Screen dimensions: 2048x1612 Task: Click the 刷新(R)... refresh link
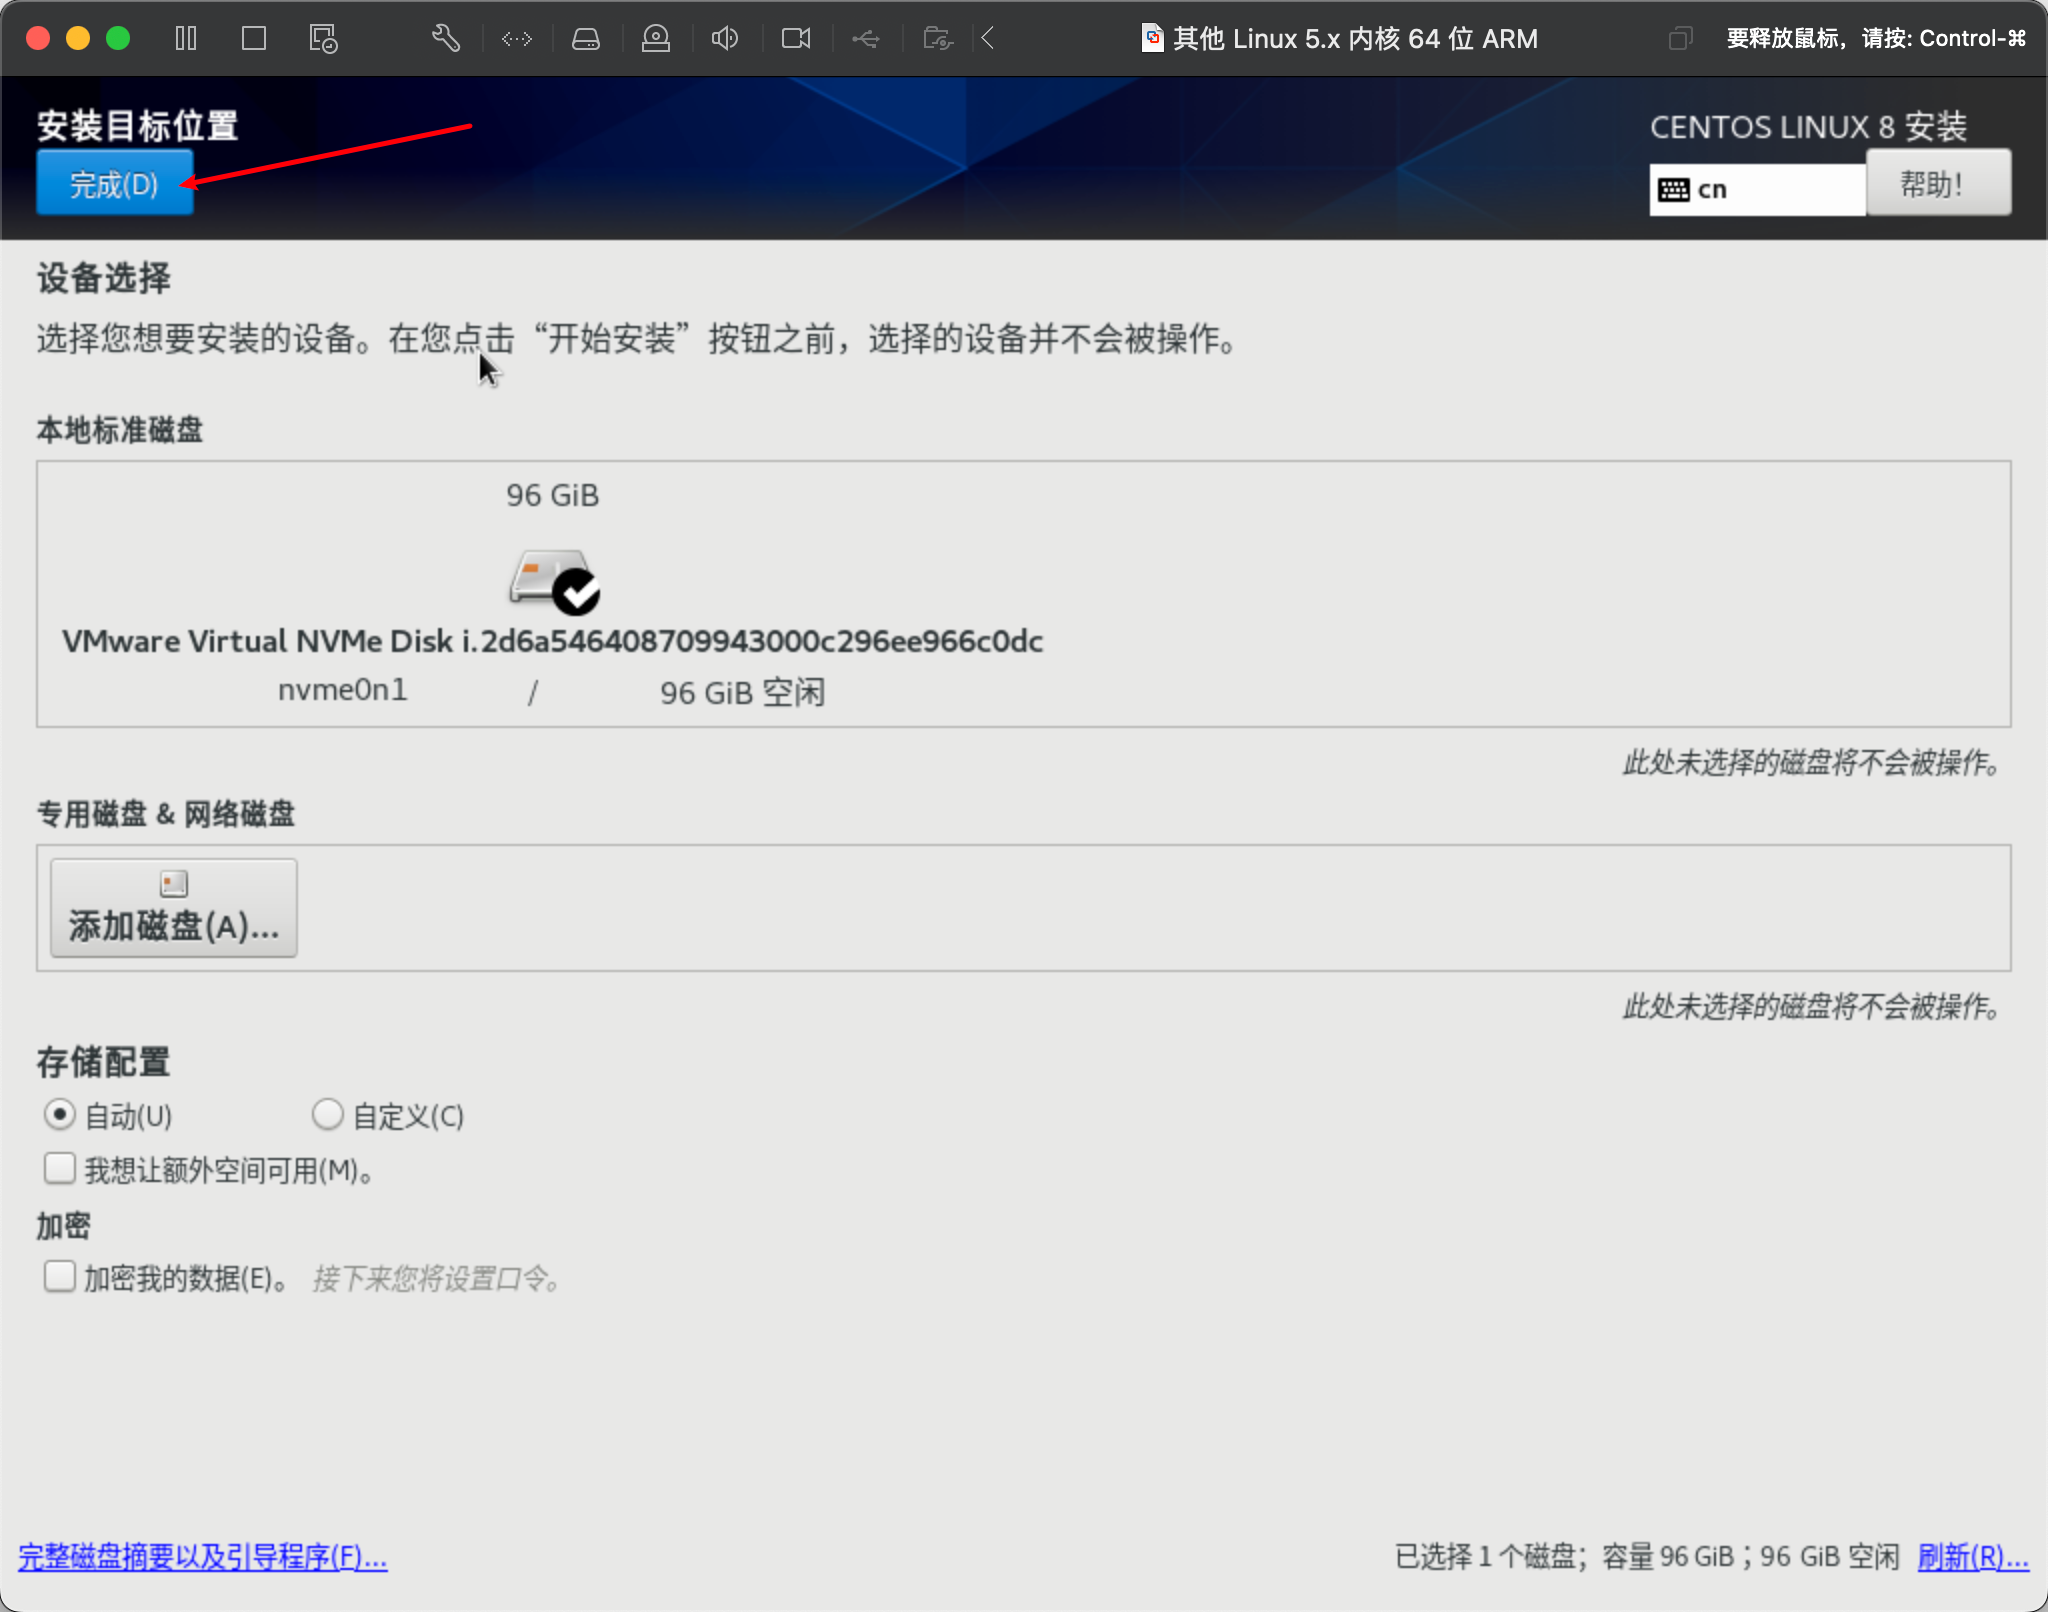coord(1973,1556)
